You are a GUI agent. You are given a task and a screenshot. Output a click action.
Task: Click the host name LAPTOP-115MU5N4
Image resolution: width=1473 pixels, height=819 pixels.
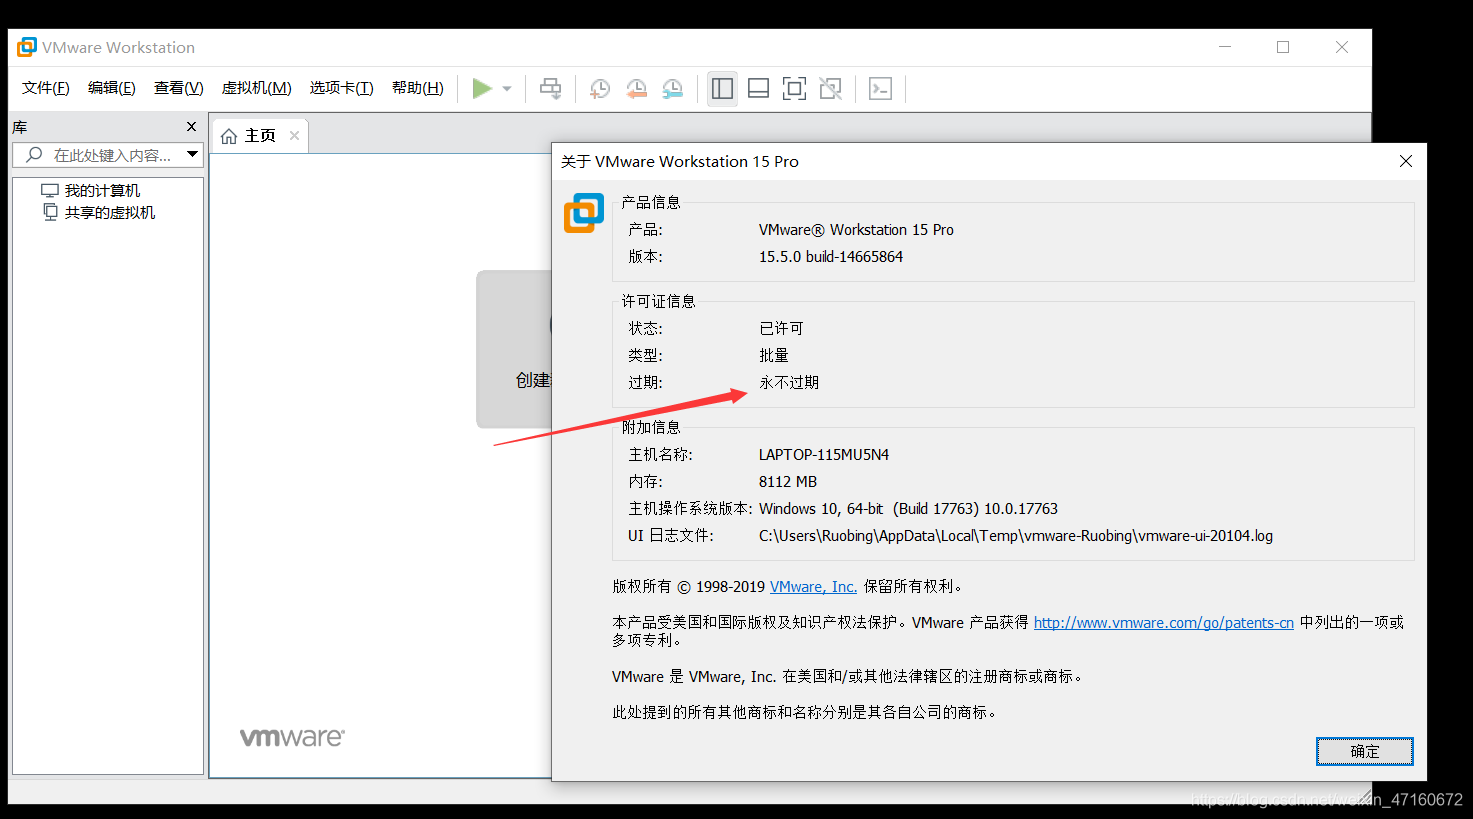824,455
